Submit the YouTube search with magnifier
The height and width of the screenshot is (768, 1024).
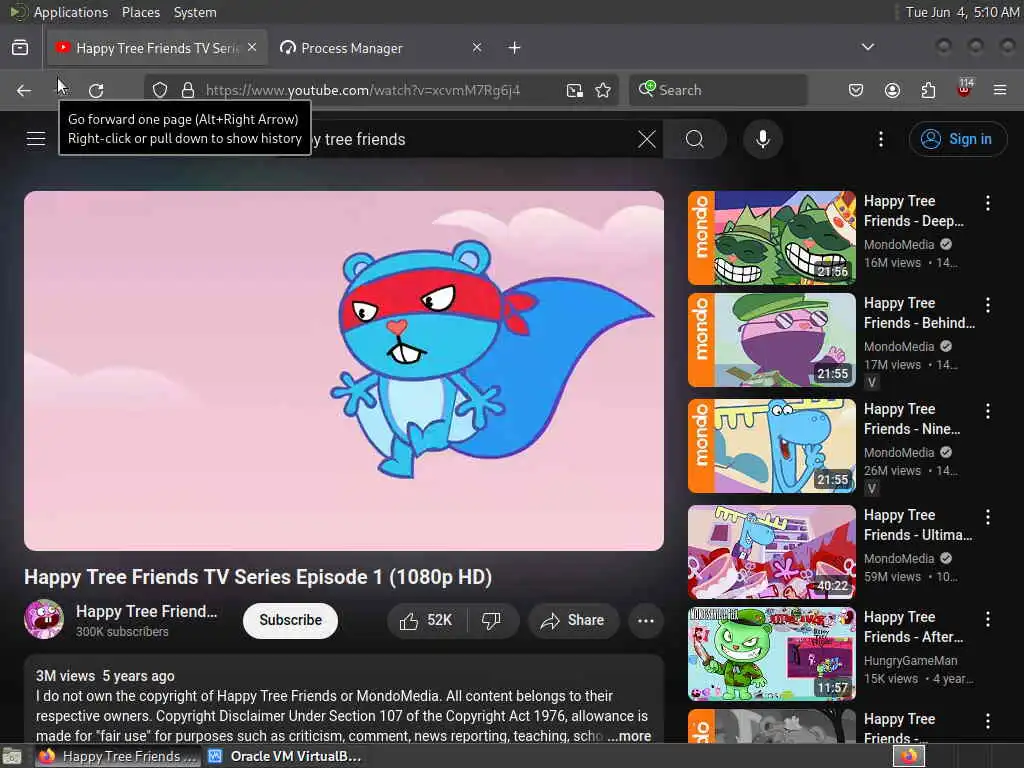[695, 139]
